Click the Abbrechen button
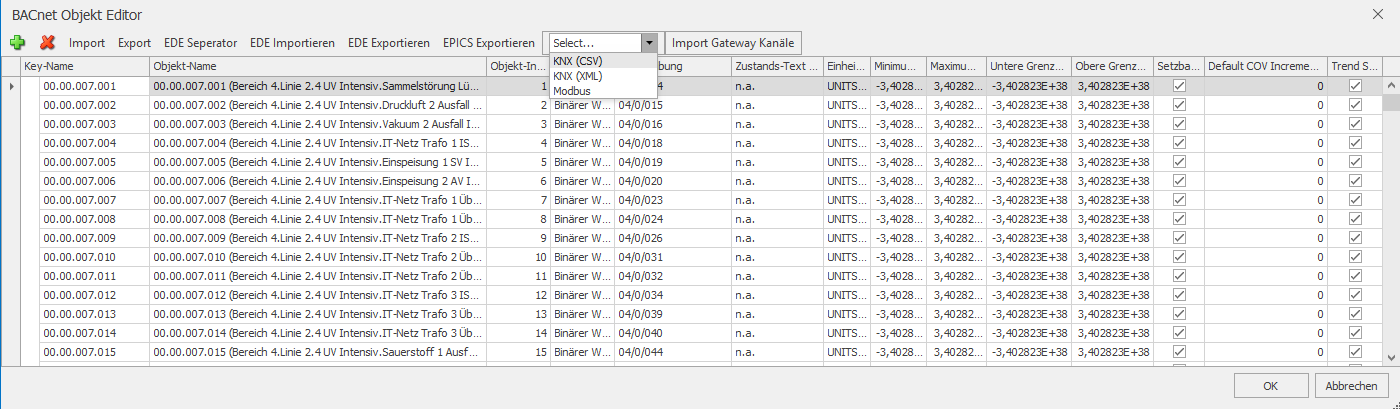This screenshot has height=409, width=1400. coord(1351,386)
